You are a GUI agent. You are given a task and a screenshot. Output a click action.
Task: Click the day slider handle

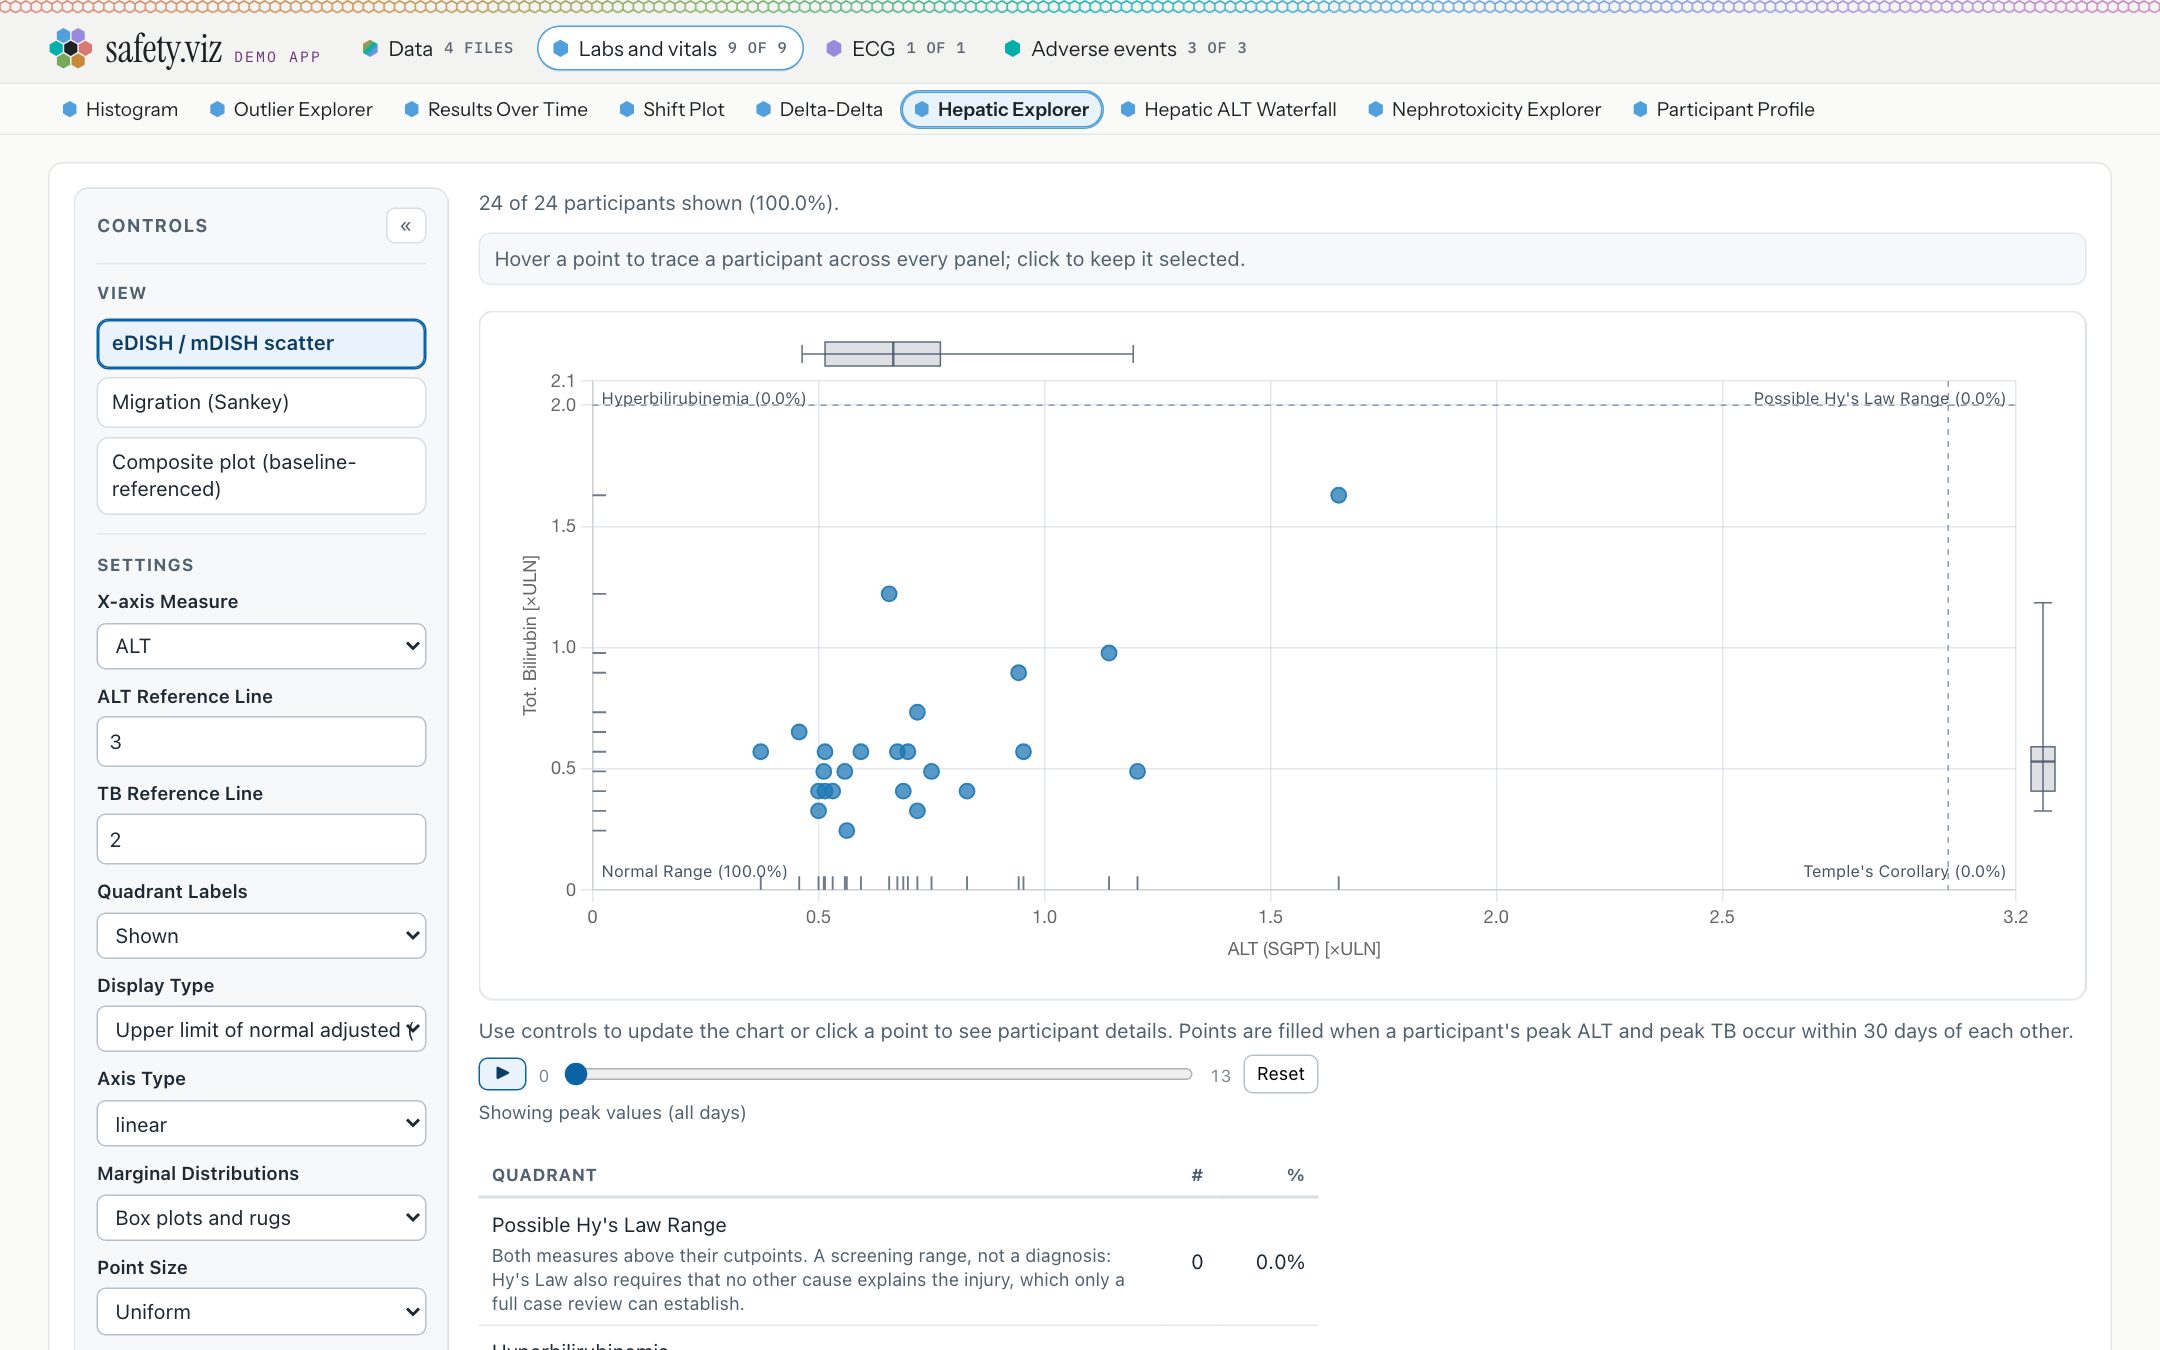[576, 1074]
